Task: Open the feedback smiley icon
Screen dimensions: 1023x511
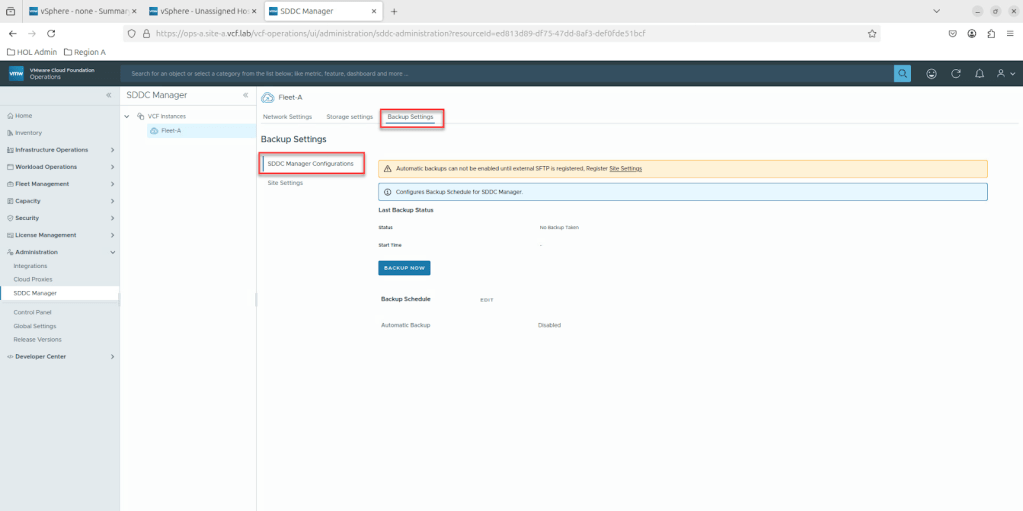Action: point(932,74)
